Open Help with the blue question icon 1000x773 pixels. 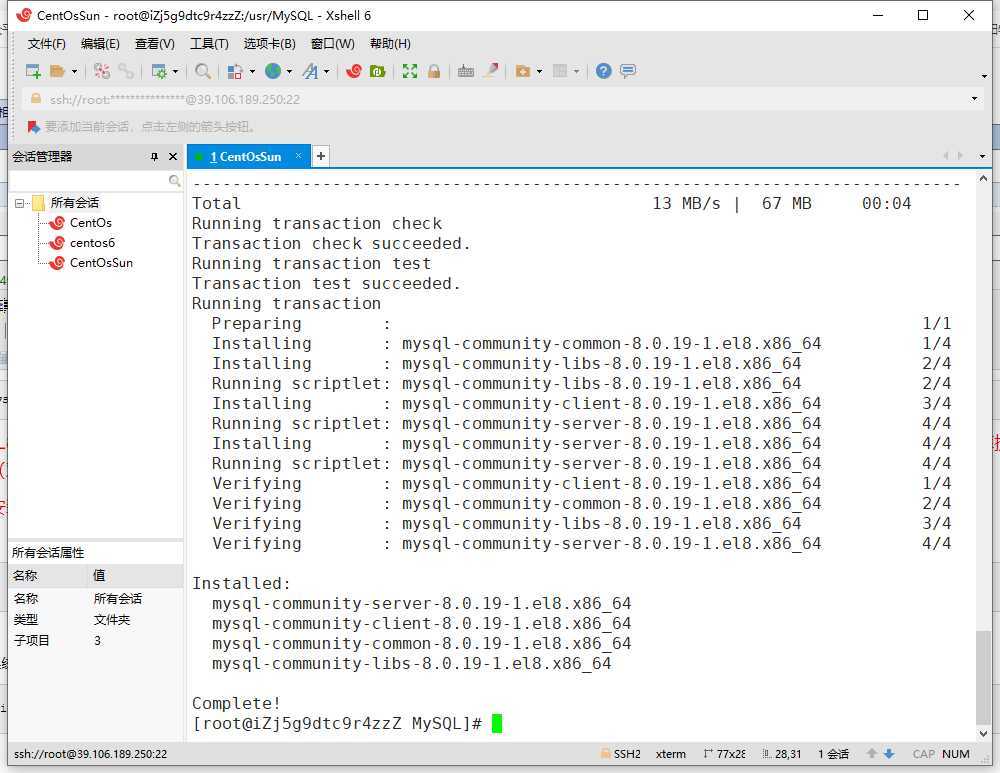coord(603,71)
